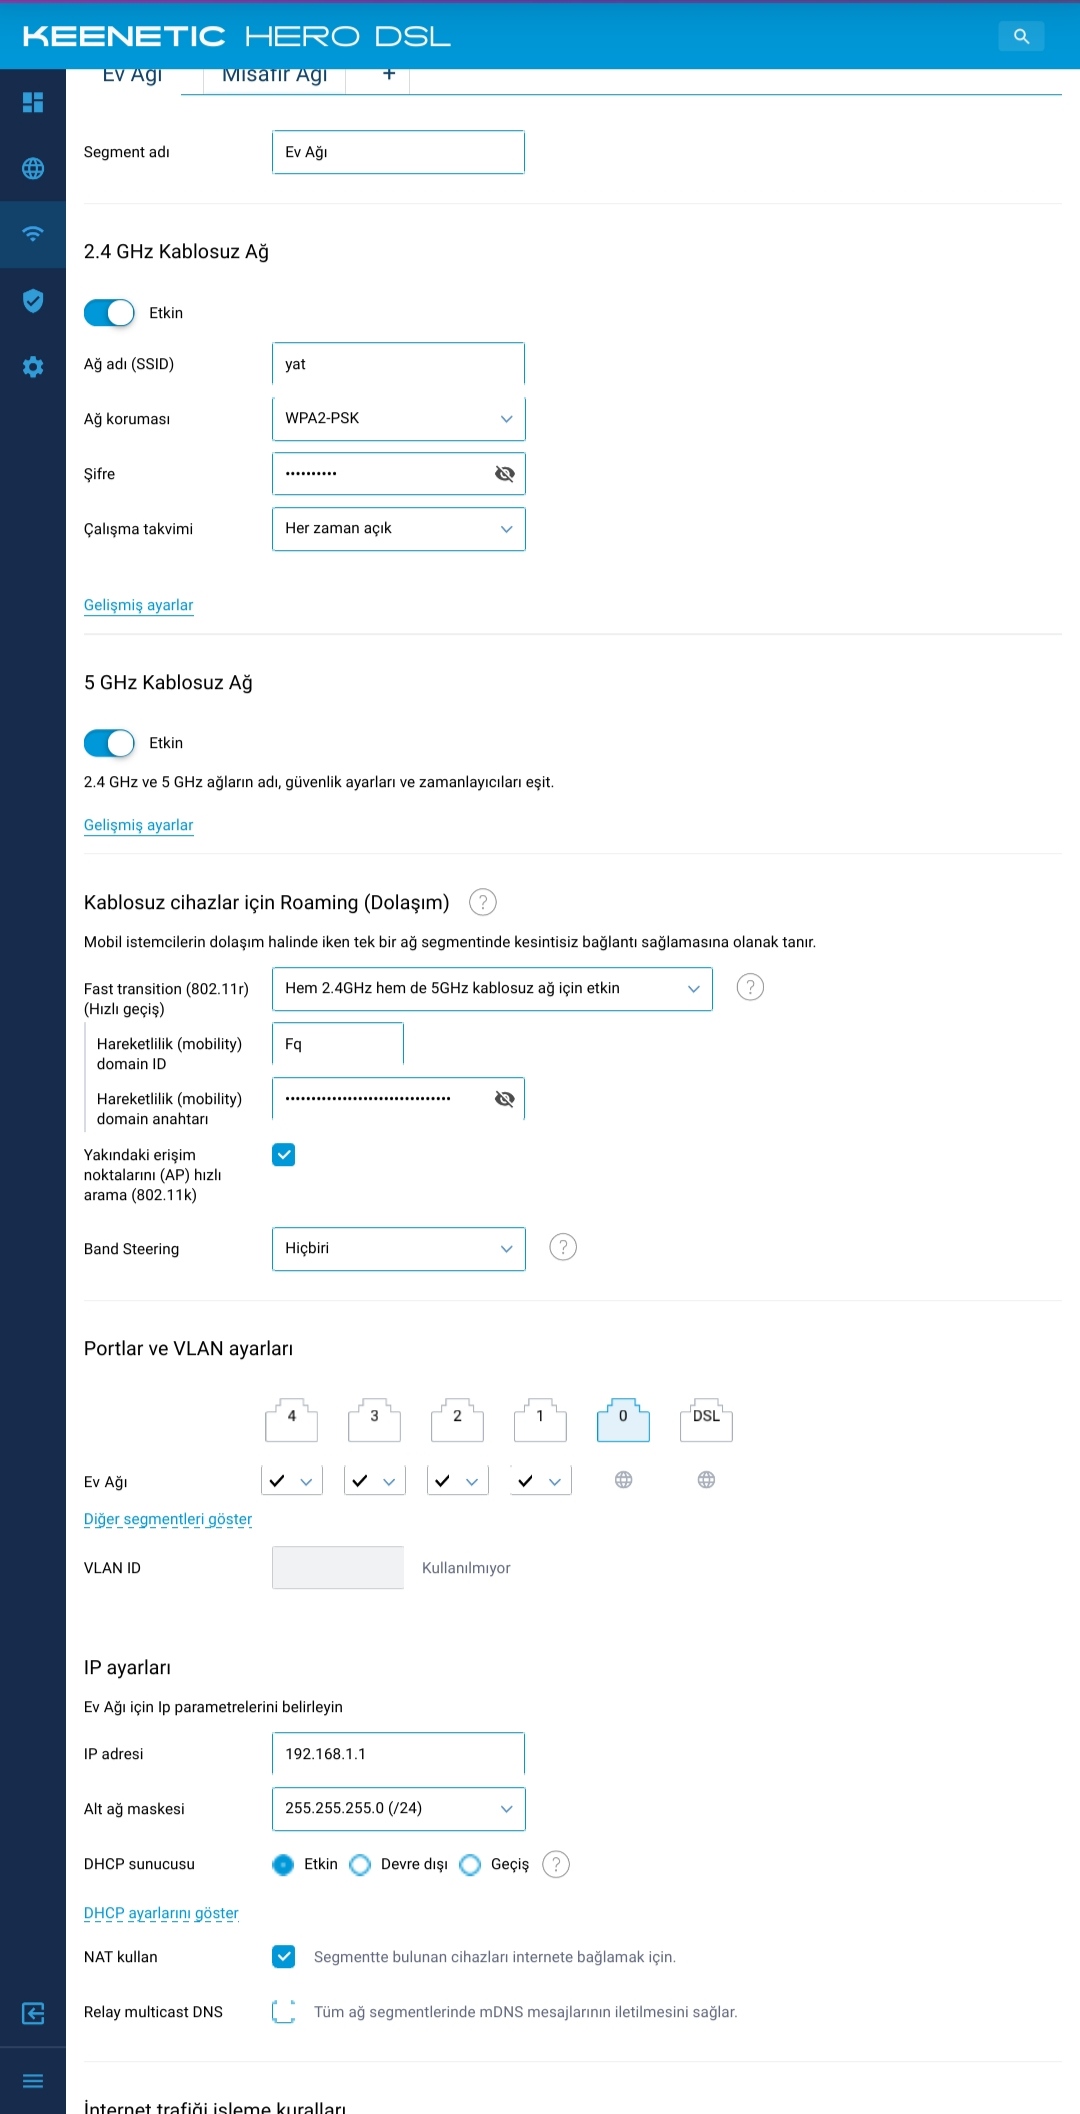Open the Band Steering dropdown
The width and height of the screenshot is (1080, 2114).
[399, 1249]
